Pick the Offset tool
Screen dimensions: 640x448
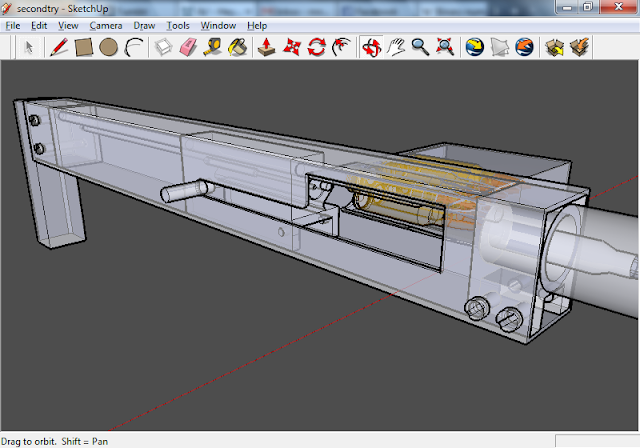click(x=342, y=47)
